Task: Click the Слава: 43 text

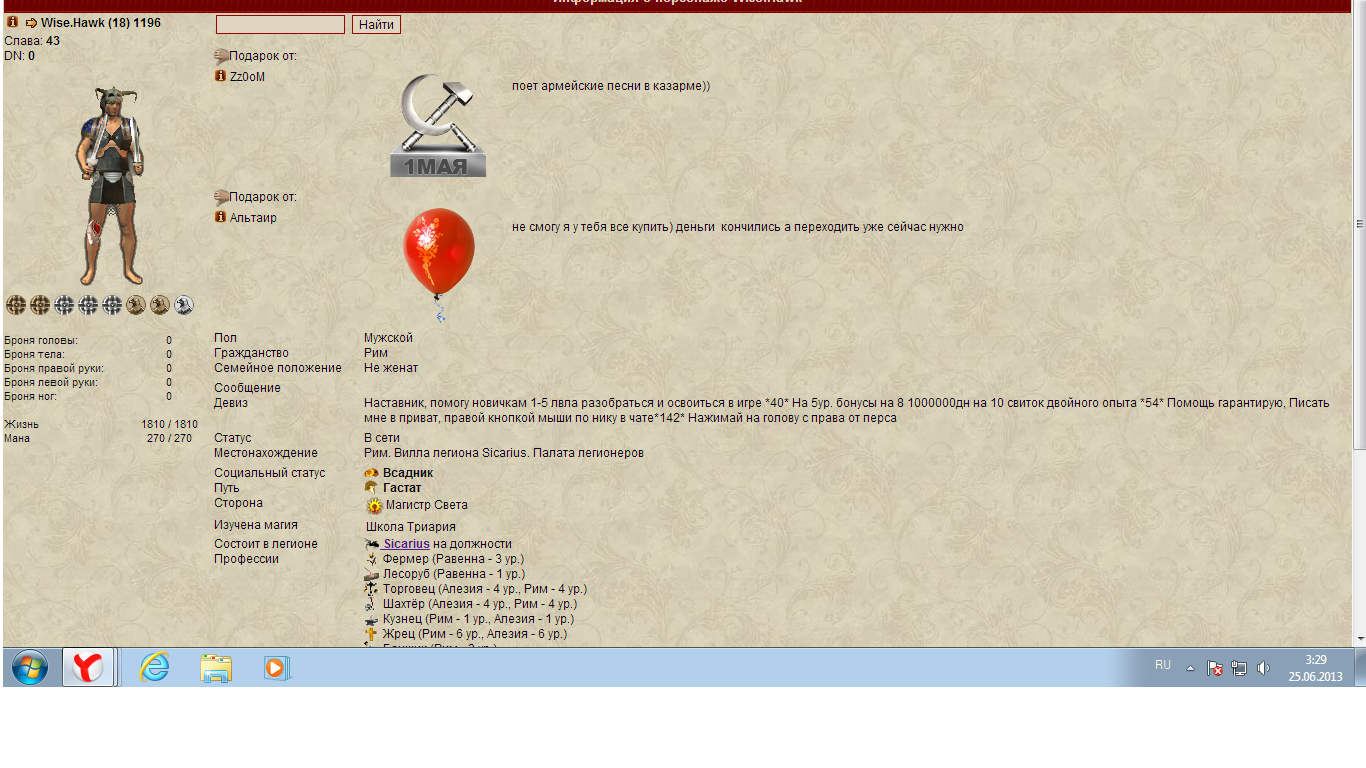Action: [x=32, y=41]
